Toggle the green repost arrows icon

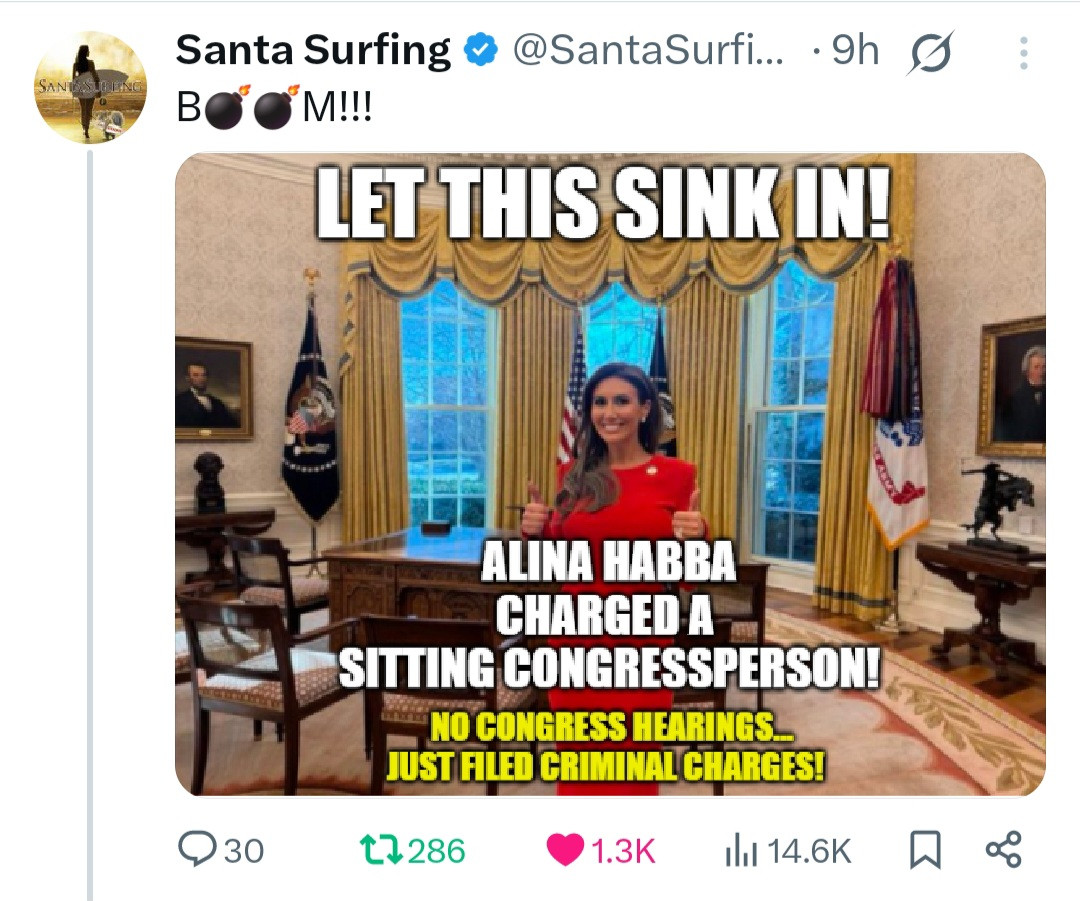381,850
